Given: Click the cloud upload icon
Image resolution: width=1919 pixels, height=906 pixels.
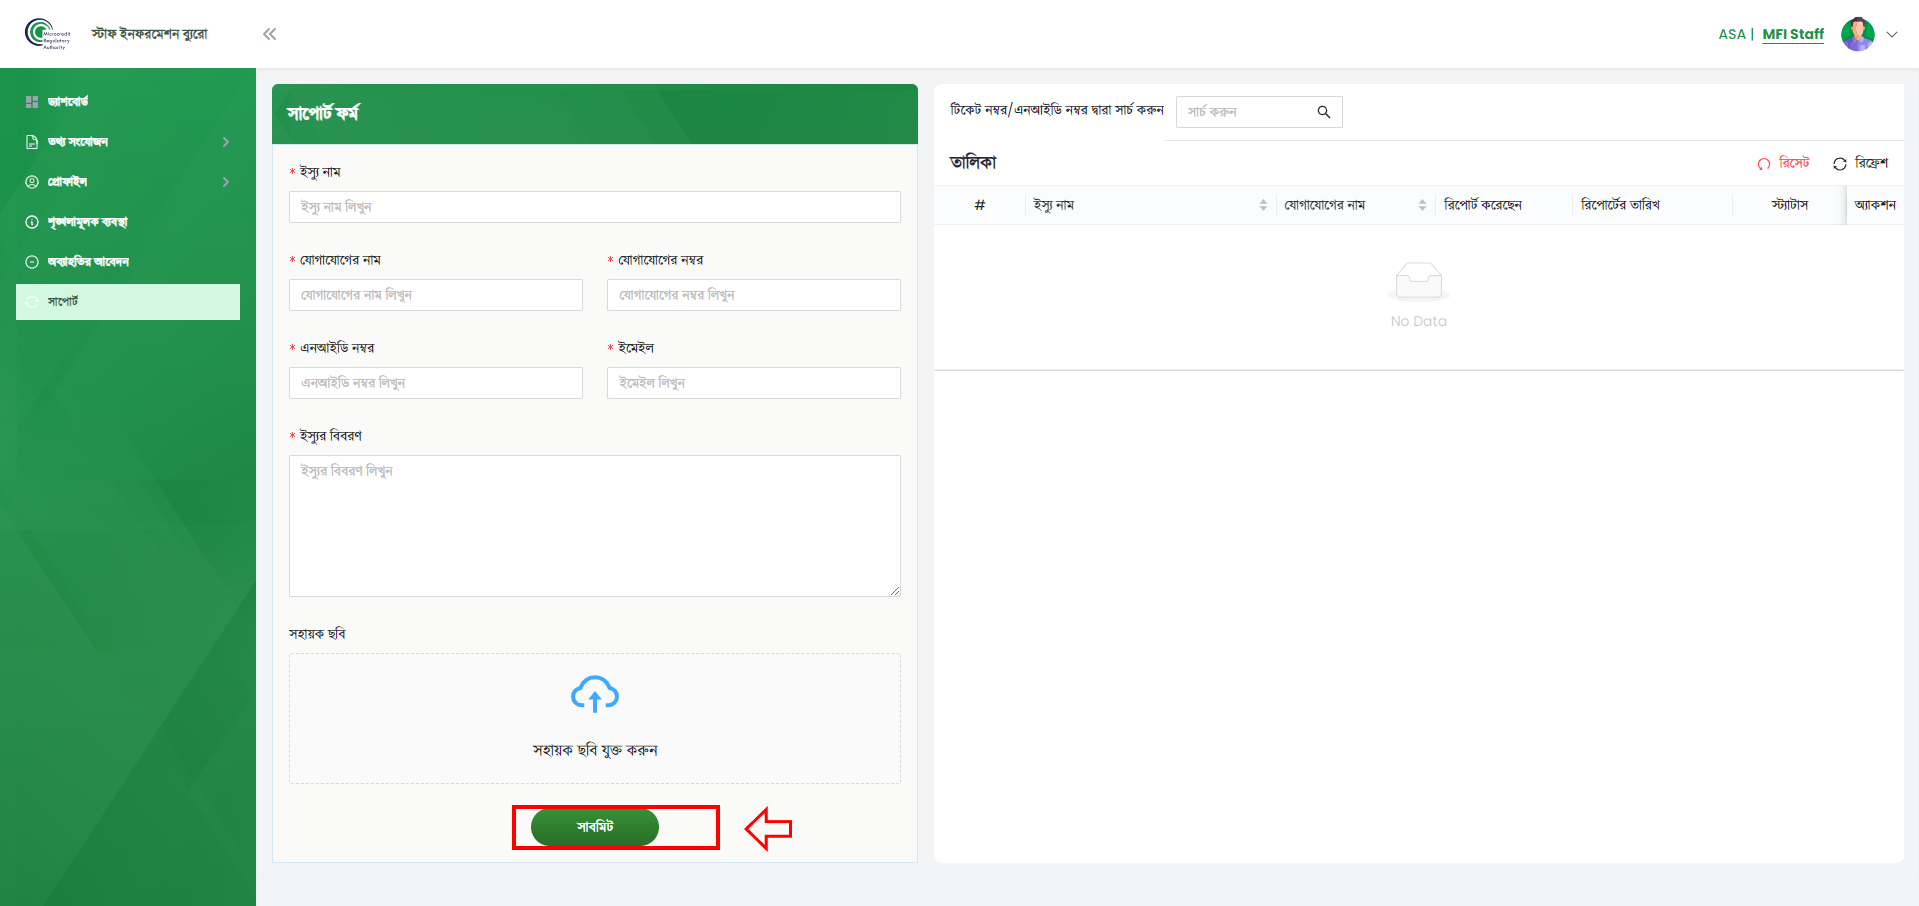Looking at the screenshot, I should pos(595,693).
